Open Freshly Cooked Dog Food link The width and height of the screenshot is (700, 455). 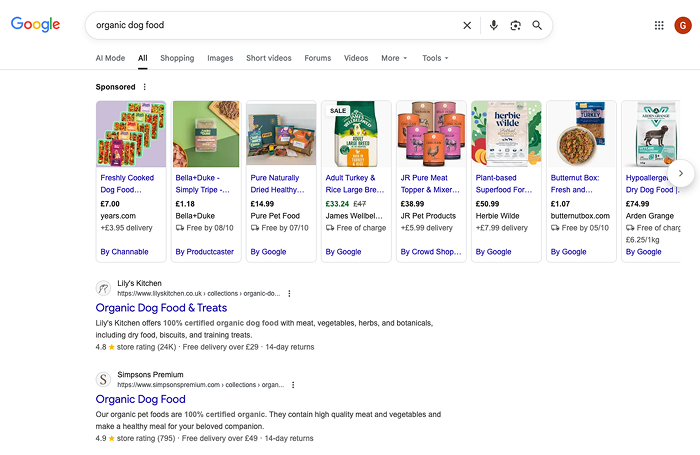[x=127, y=184]
